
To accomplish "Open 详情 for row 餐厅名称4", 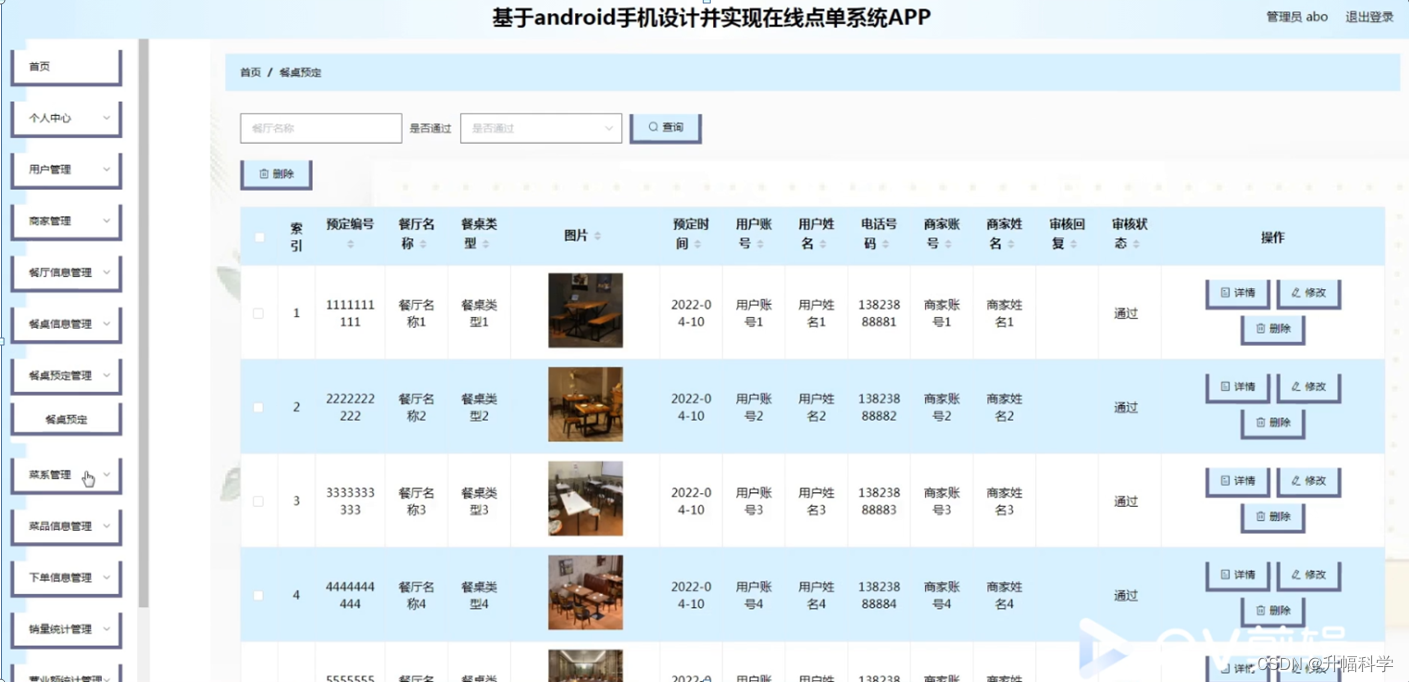I will point(1238,575).
